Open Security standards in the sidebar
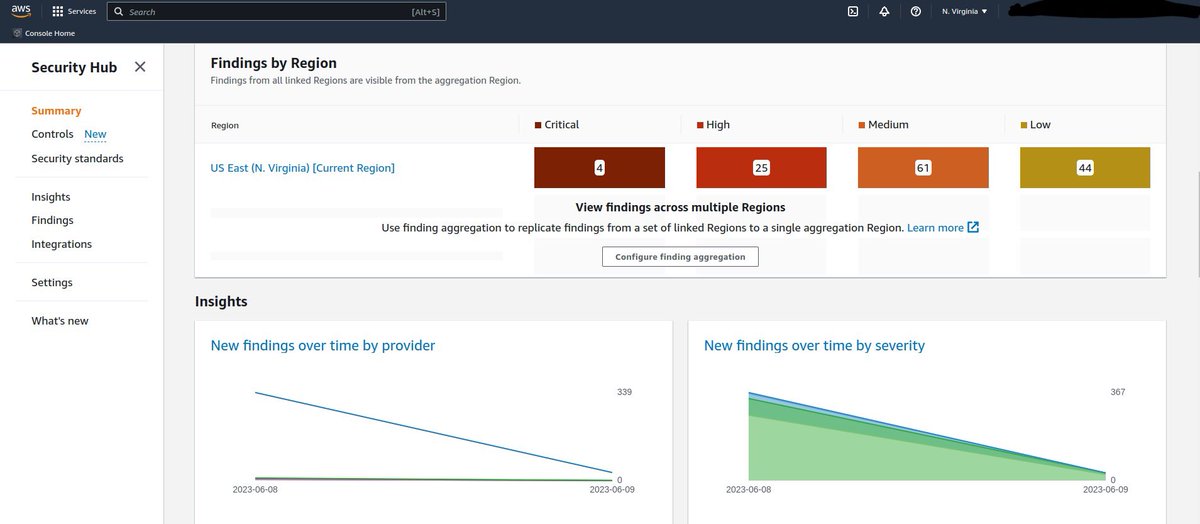Viewport: 1200px width, 524px height. tap(77, 159)
